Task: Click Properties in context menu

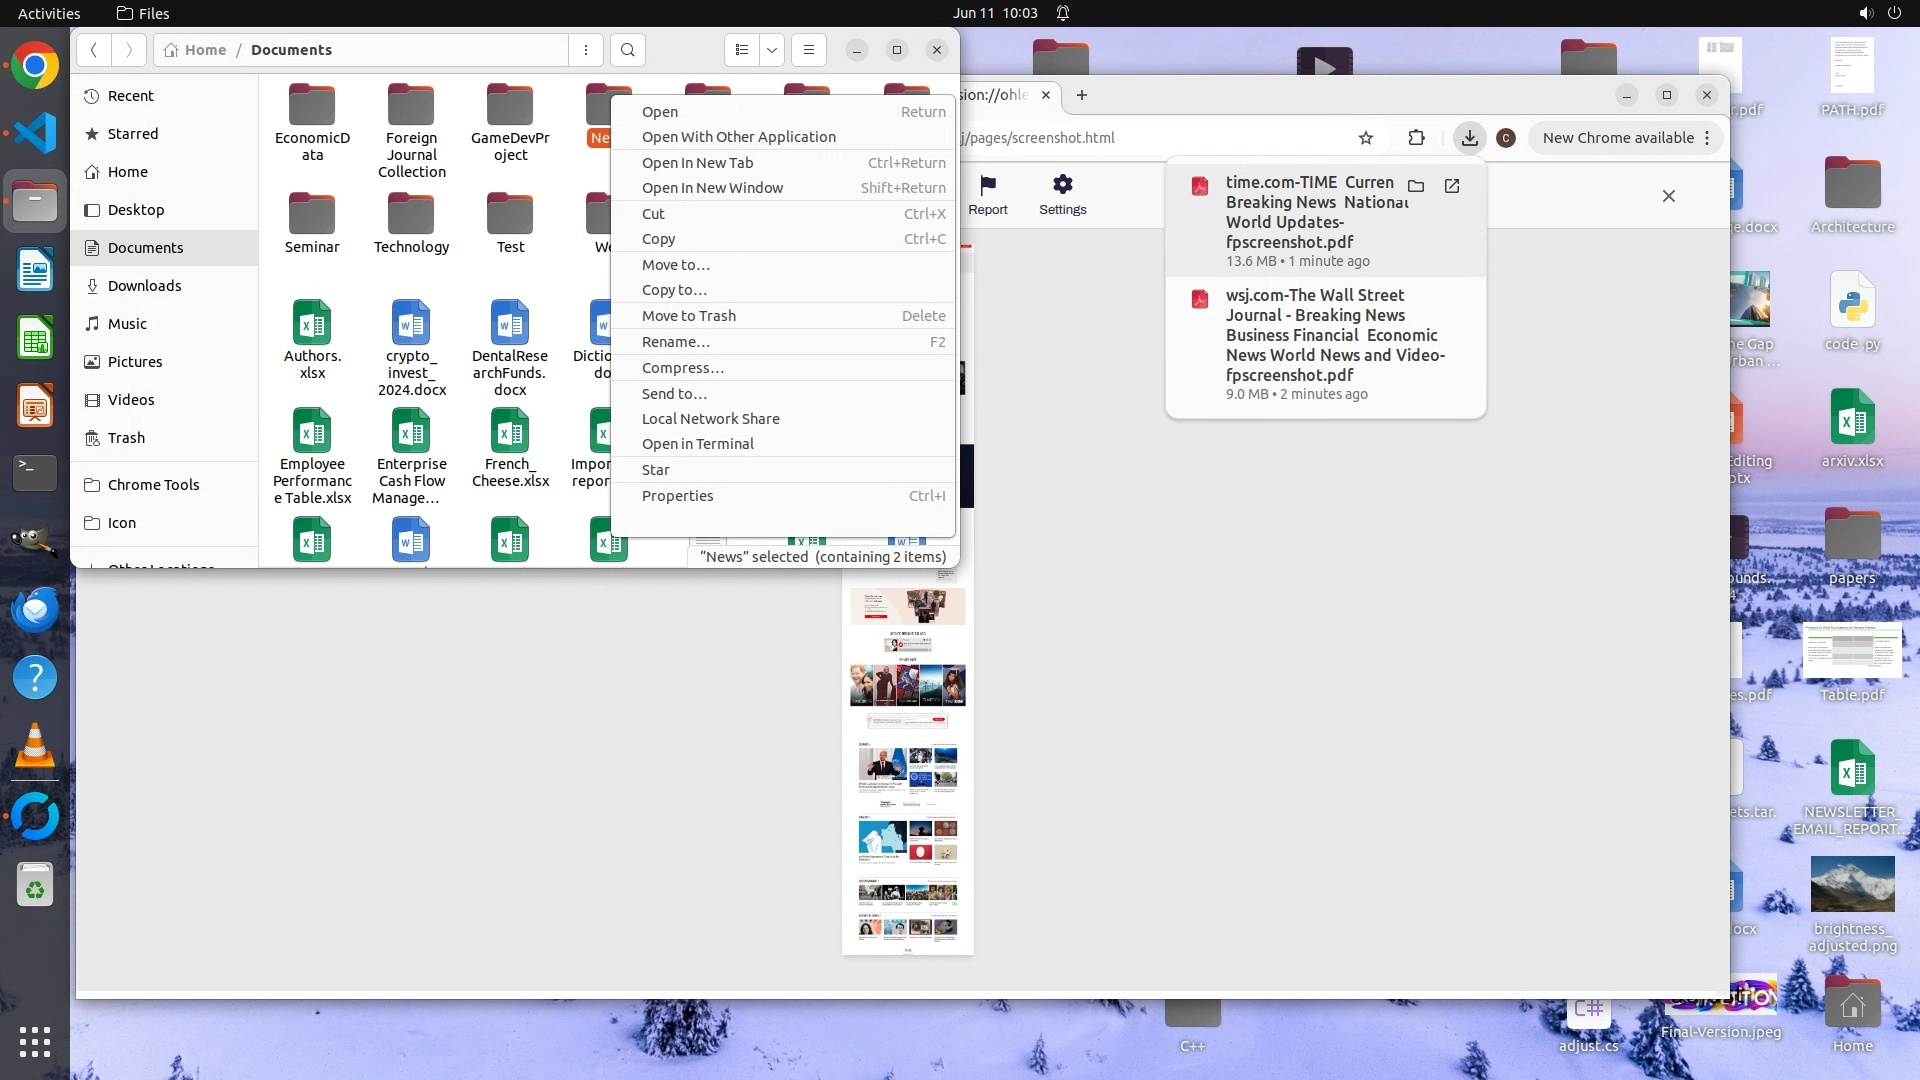Action: click(678, 496)
